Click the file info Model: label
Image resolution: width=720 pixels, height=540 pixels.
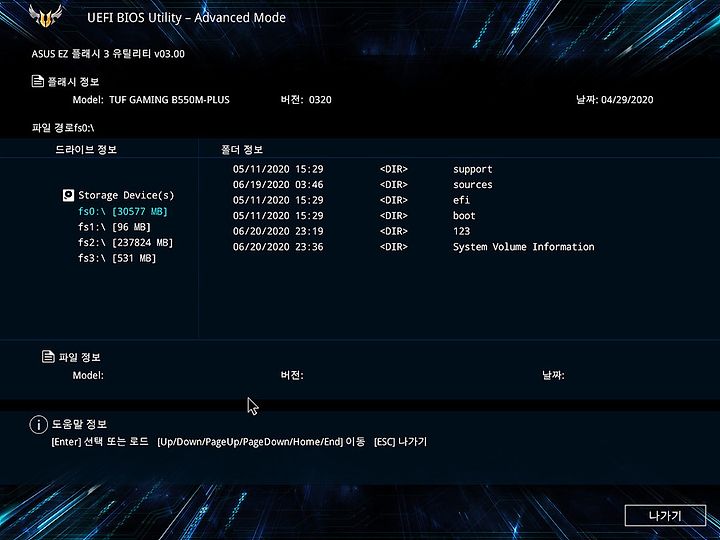[x=88, y=375]
